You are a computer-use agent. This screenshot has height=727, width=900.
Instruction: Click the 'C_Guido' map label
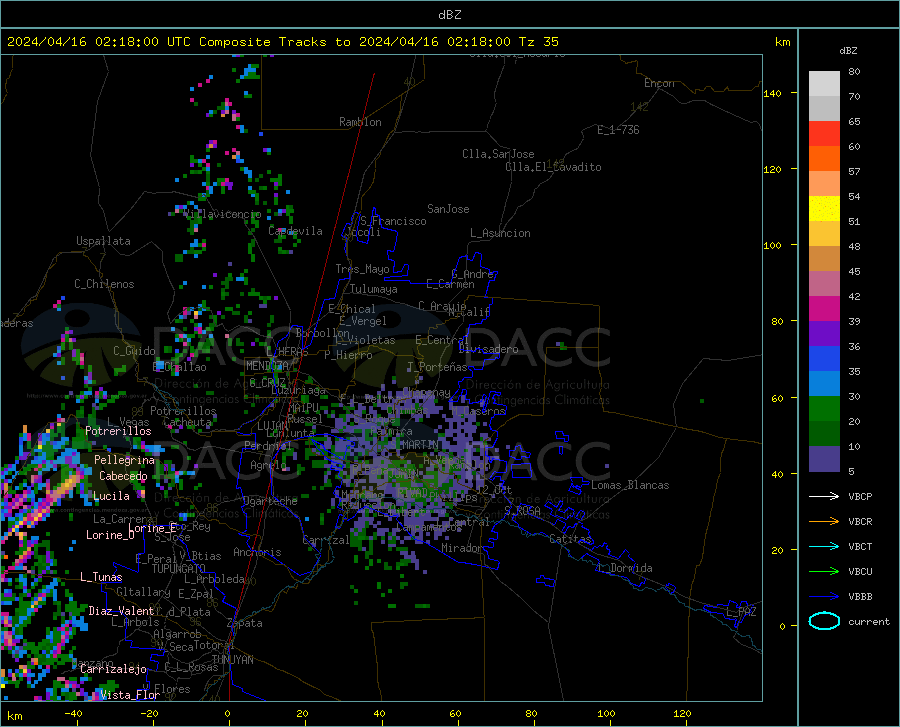(x=134, y=351)
